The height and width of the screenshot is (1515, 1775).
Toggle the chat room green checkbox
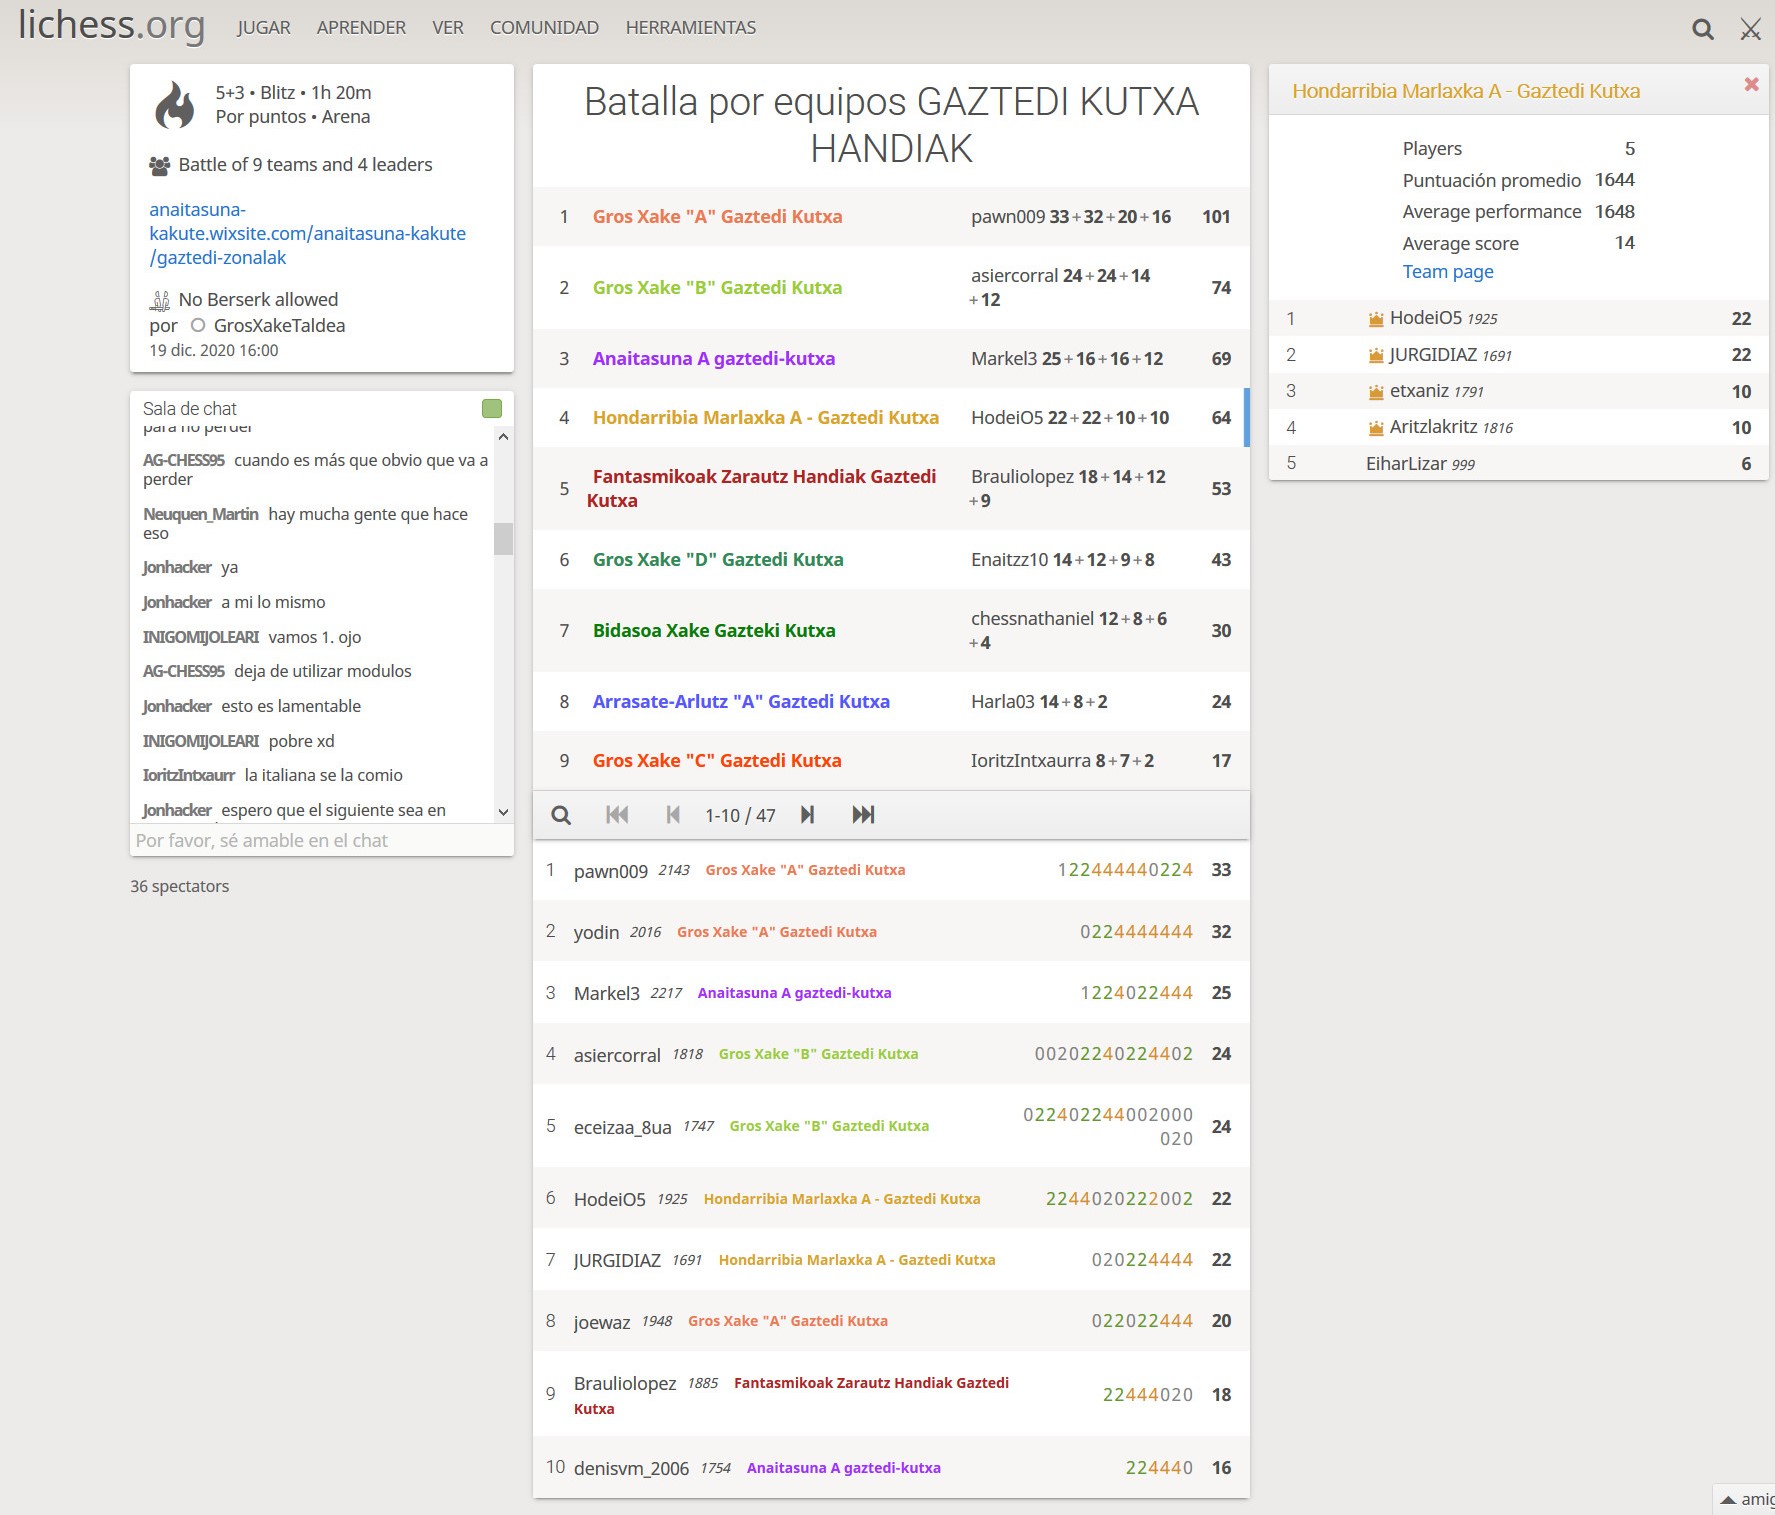491,408
